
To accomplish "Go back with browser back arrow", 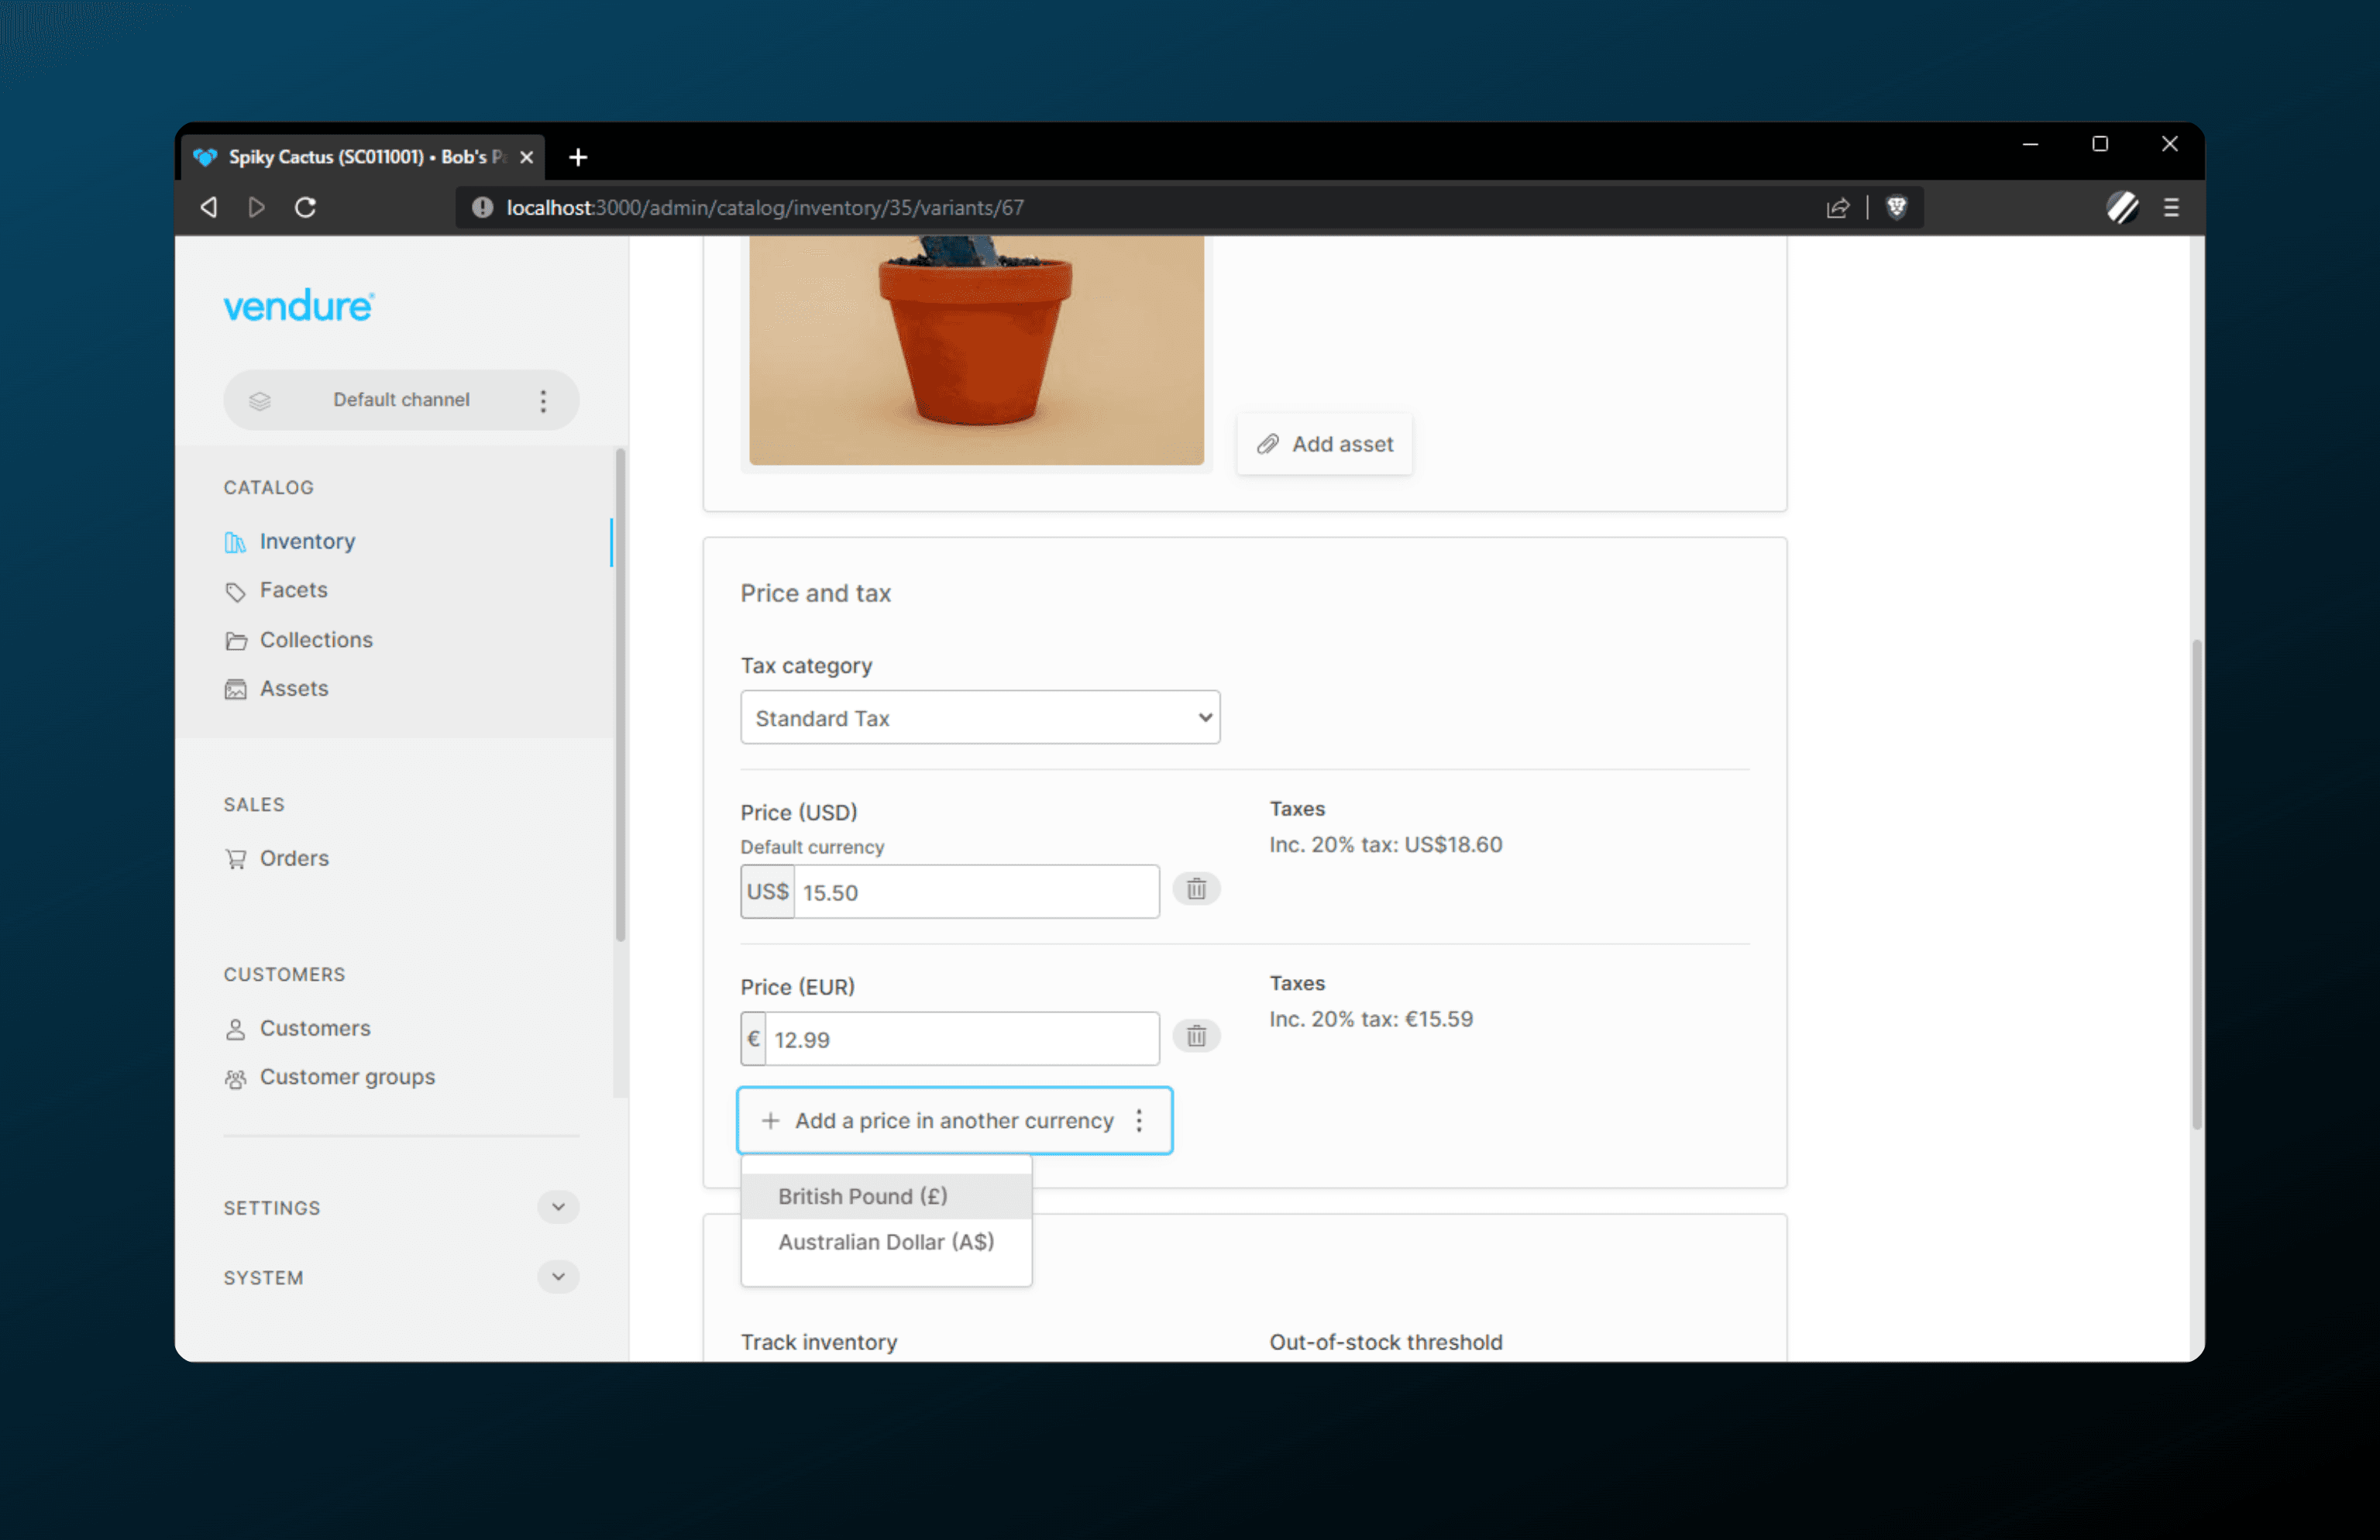I will click(x=209, y=207).
